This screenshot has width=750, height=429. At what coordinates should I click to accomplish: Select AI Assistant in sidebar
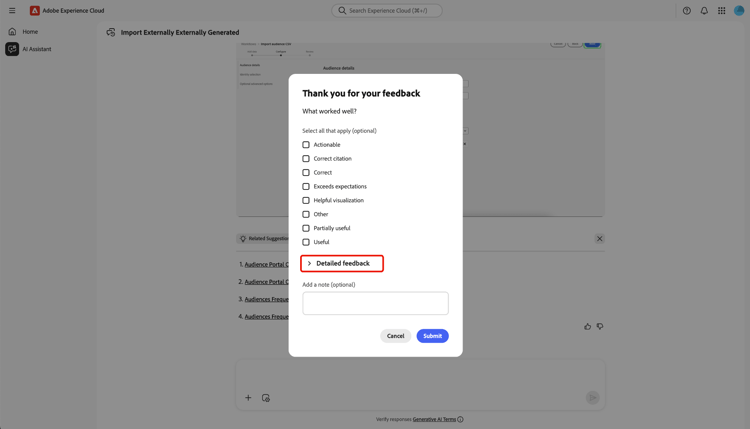click(x=36, y=49)
